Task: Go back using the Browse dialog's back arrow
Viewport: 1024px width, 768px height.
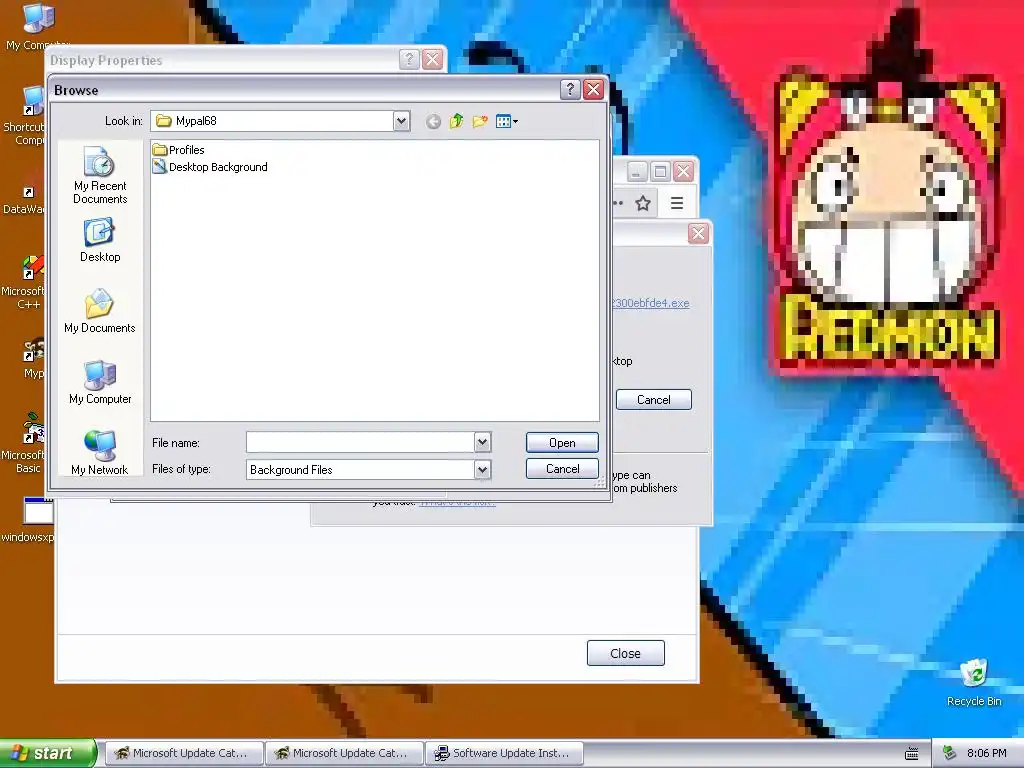Action: point(433,121)
